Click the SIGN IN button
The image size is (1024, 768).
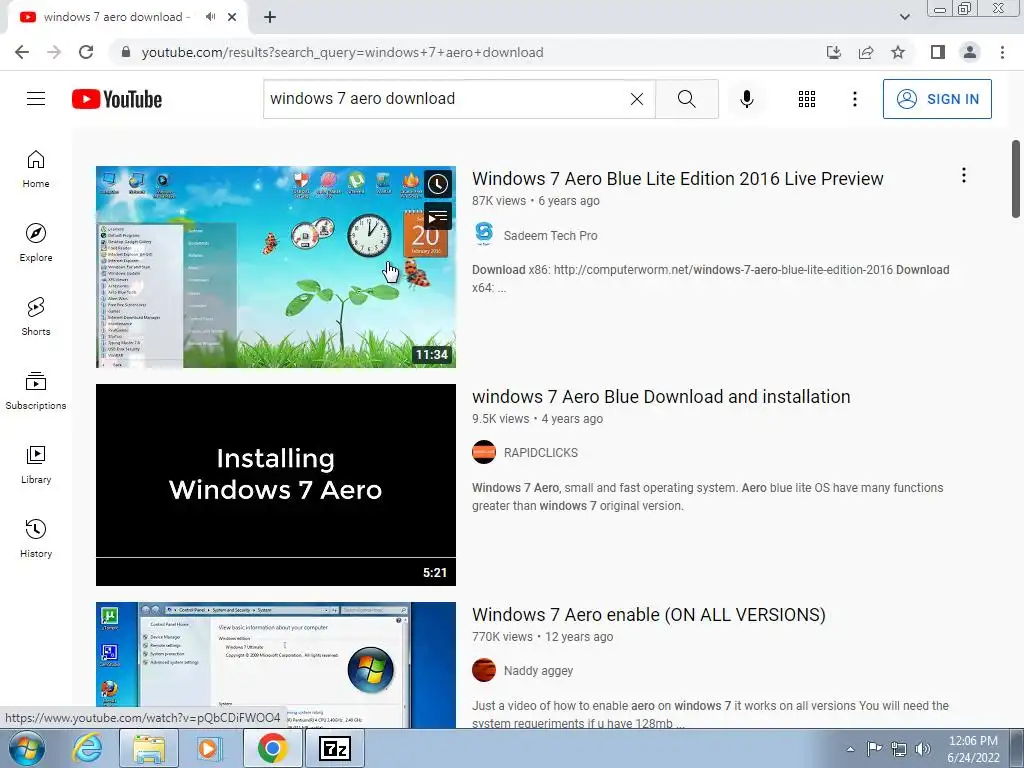[937, 99]
